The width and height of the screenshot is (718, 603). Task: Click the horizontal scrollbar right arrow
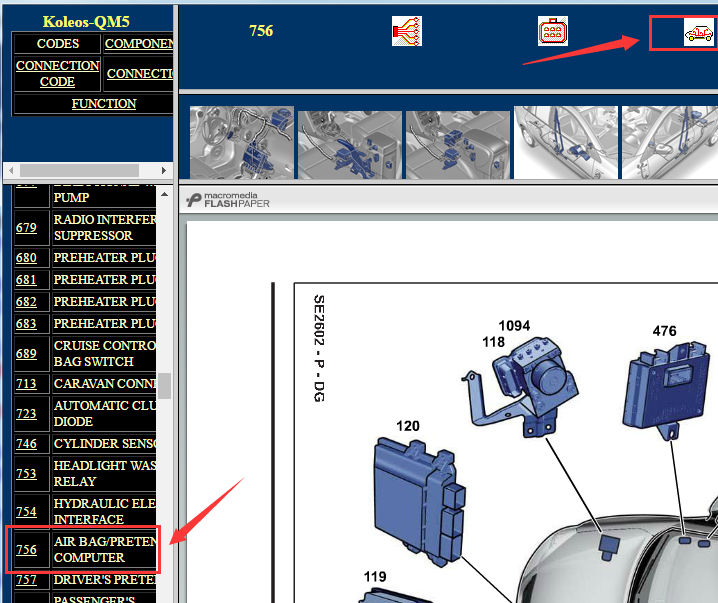coord(164,170)
